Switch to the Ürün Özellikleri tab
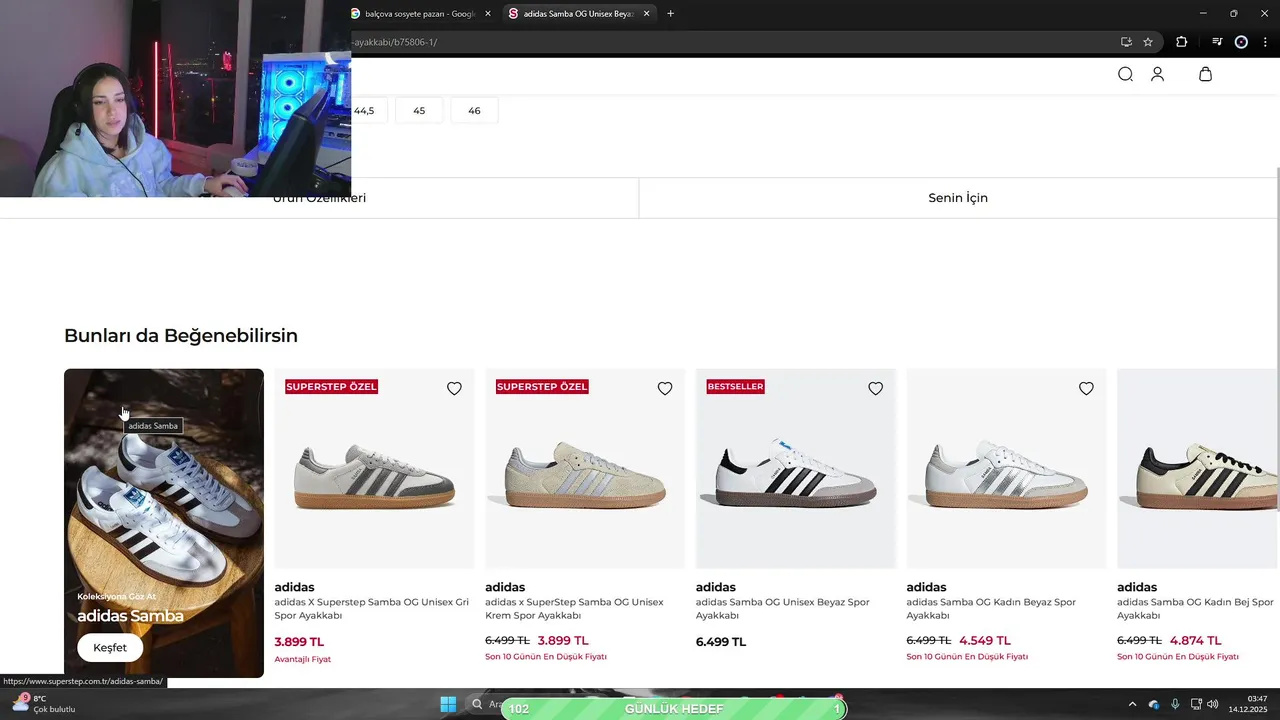The height and width of the screenshot is (720, 1280). pyautogui.click(x=319, y=198)
